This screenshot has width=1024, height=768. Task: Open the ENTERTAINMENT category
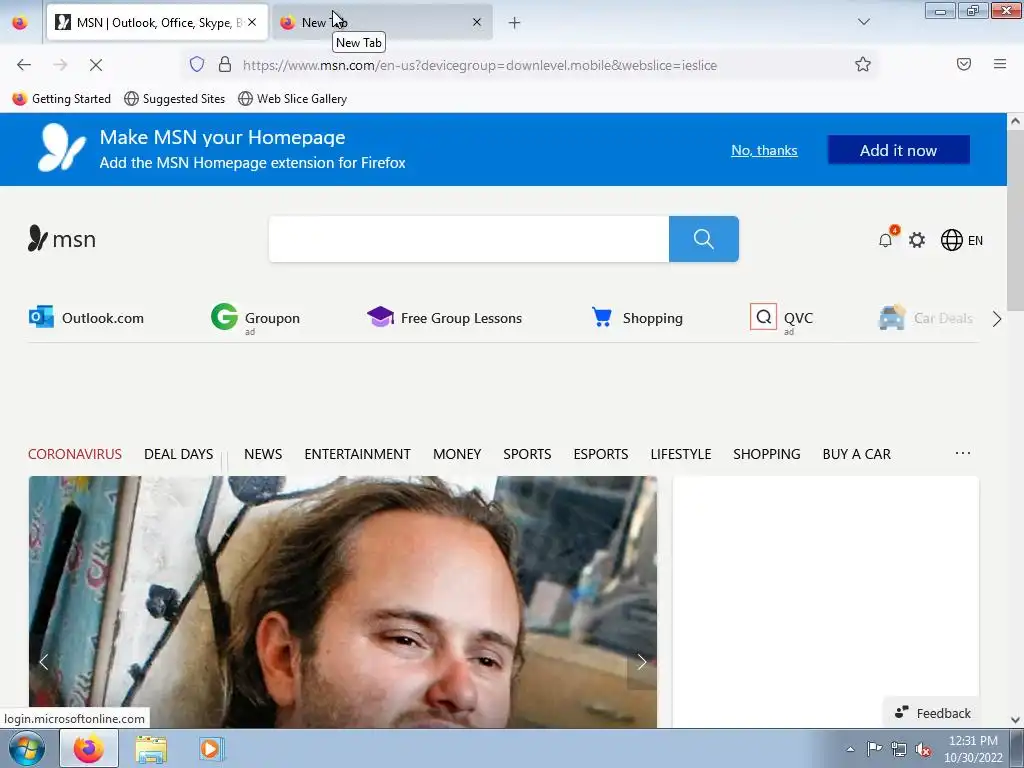[x=357, y=454]
